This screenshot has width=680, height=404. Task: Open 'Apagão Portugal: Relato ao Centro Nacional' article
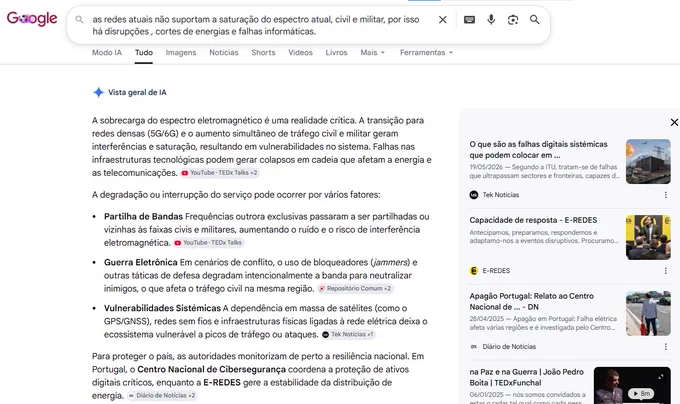point(531,301)
